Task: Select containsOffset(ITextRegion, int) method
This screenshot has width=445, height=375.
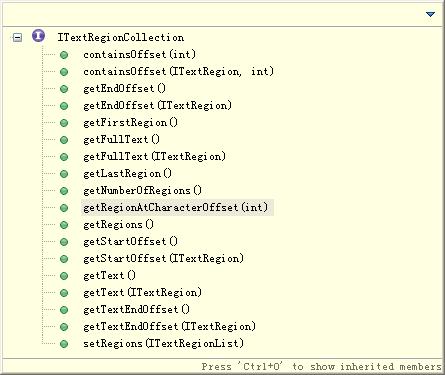Action: pyautogui.click(x=178, y=71)
